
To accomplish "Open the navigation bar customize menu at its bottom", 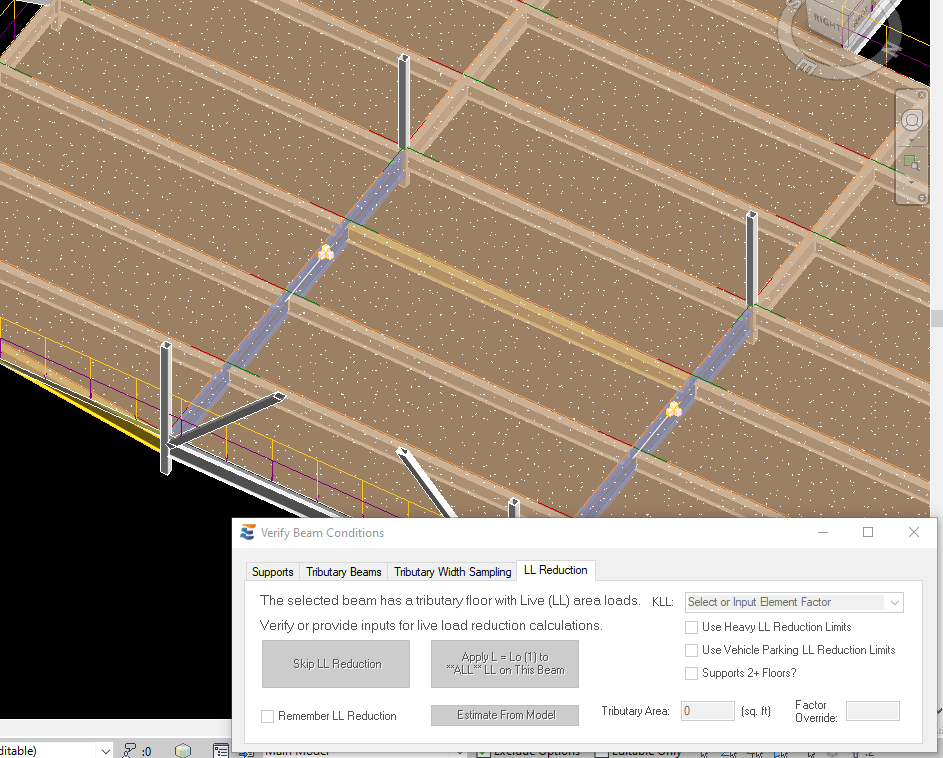I will pyautogui.click(x=921, y=197).
